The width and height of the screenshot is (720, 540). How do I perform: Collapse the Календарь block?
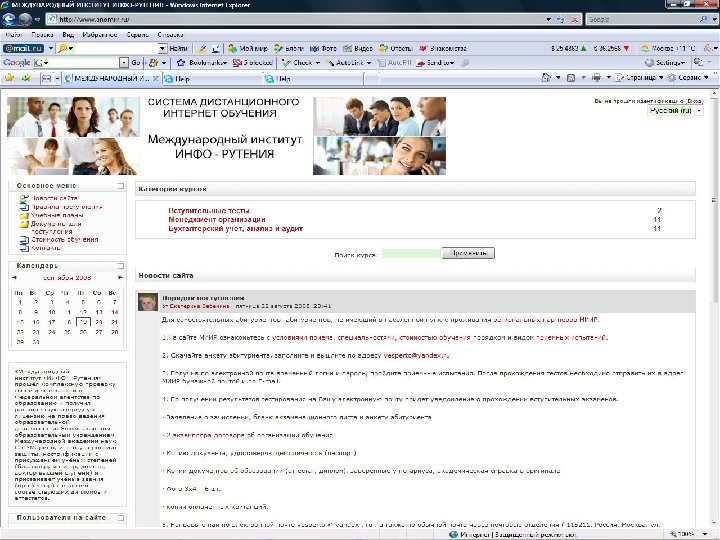tap(120, 266)
